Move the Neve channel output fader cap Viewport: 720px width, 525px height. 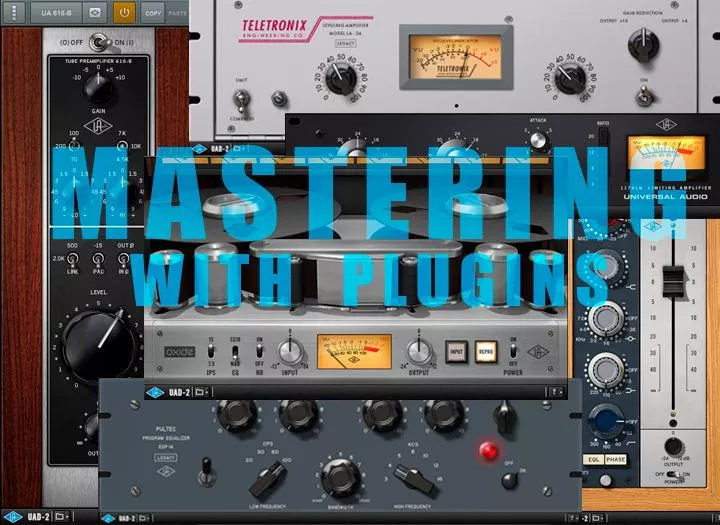[673, 281]
